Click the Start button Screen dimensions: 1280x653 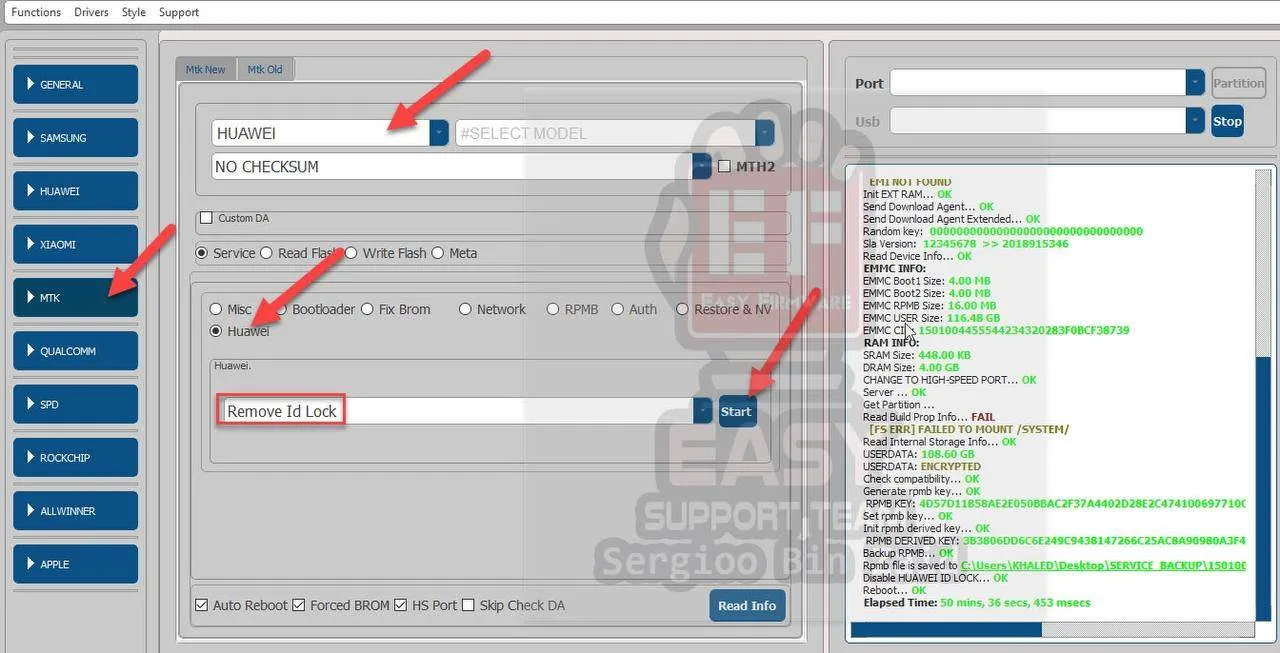[736, 411]
